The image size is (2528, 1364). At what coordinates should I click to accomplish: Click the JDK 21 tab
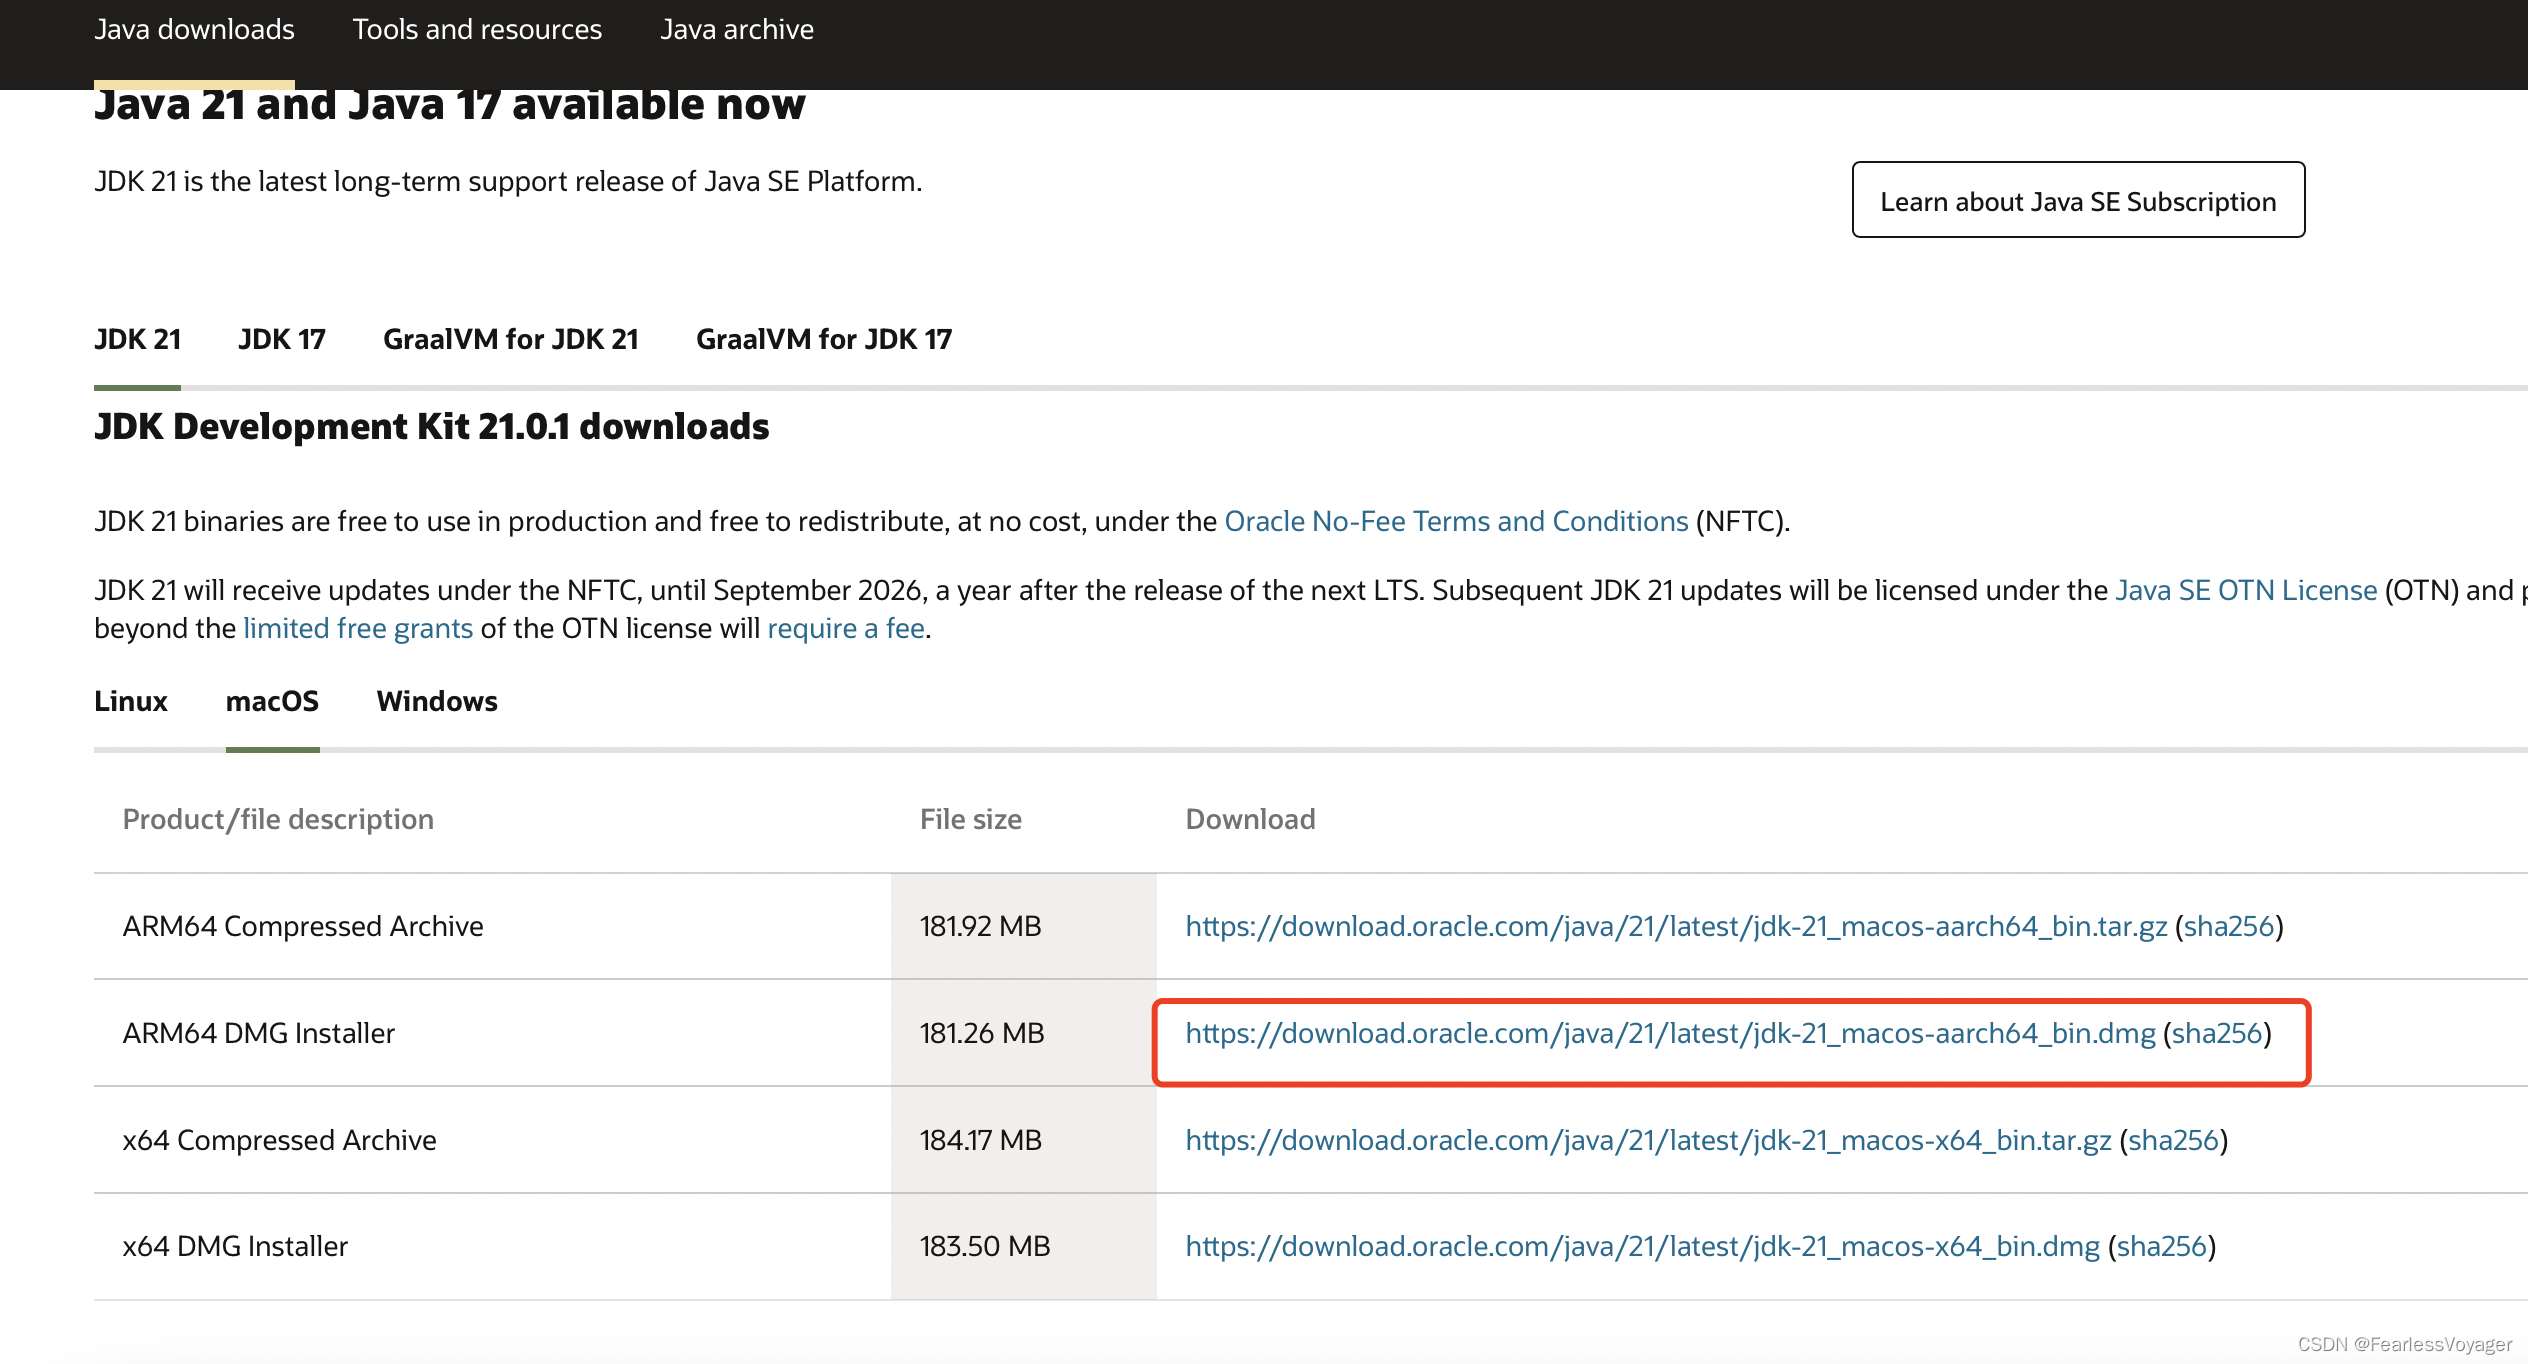pos(139,338)
